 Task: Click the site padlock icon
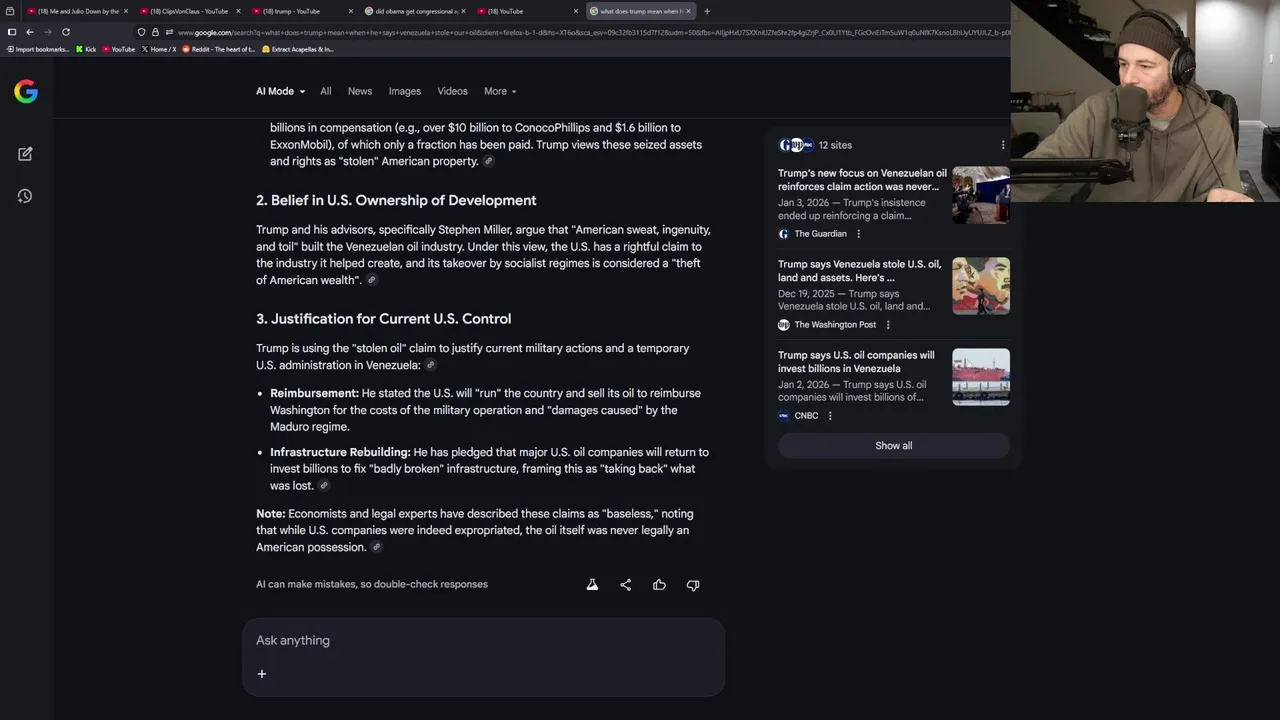click(x=155, y=32)
